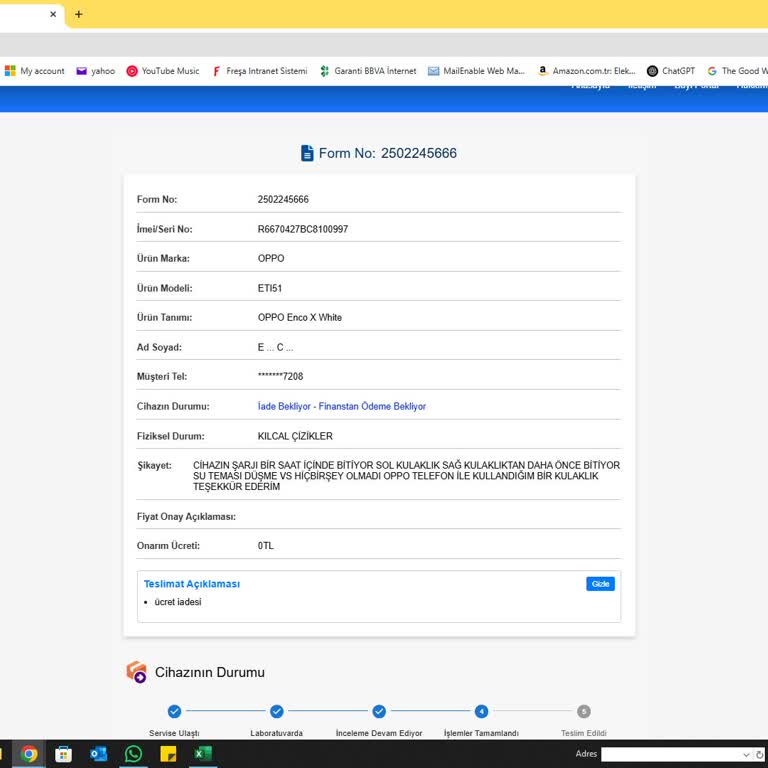Open a new browser tab

point(79,14)
